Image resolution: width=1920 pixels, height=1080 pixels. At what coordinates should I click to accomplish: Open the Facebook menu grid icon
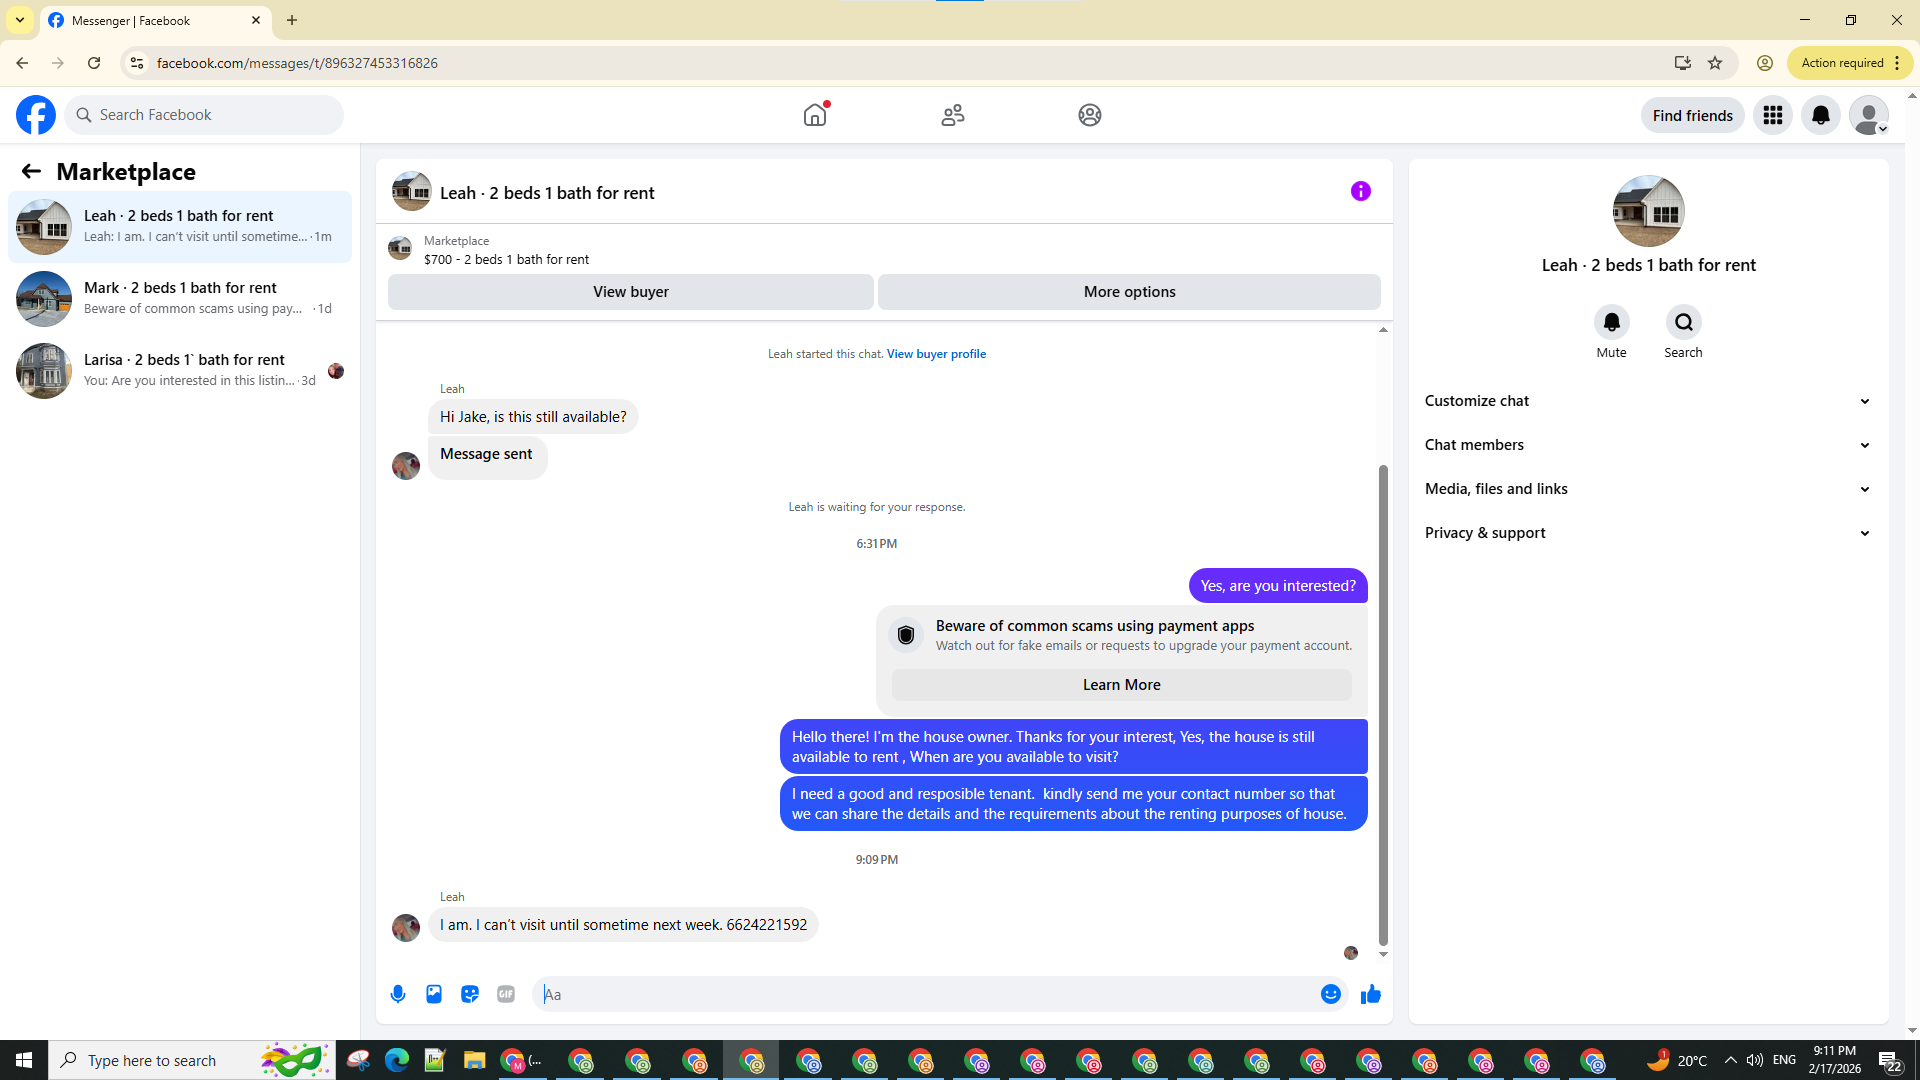coord(1772,115)
